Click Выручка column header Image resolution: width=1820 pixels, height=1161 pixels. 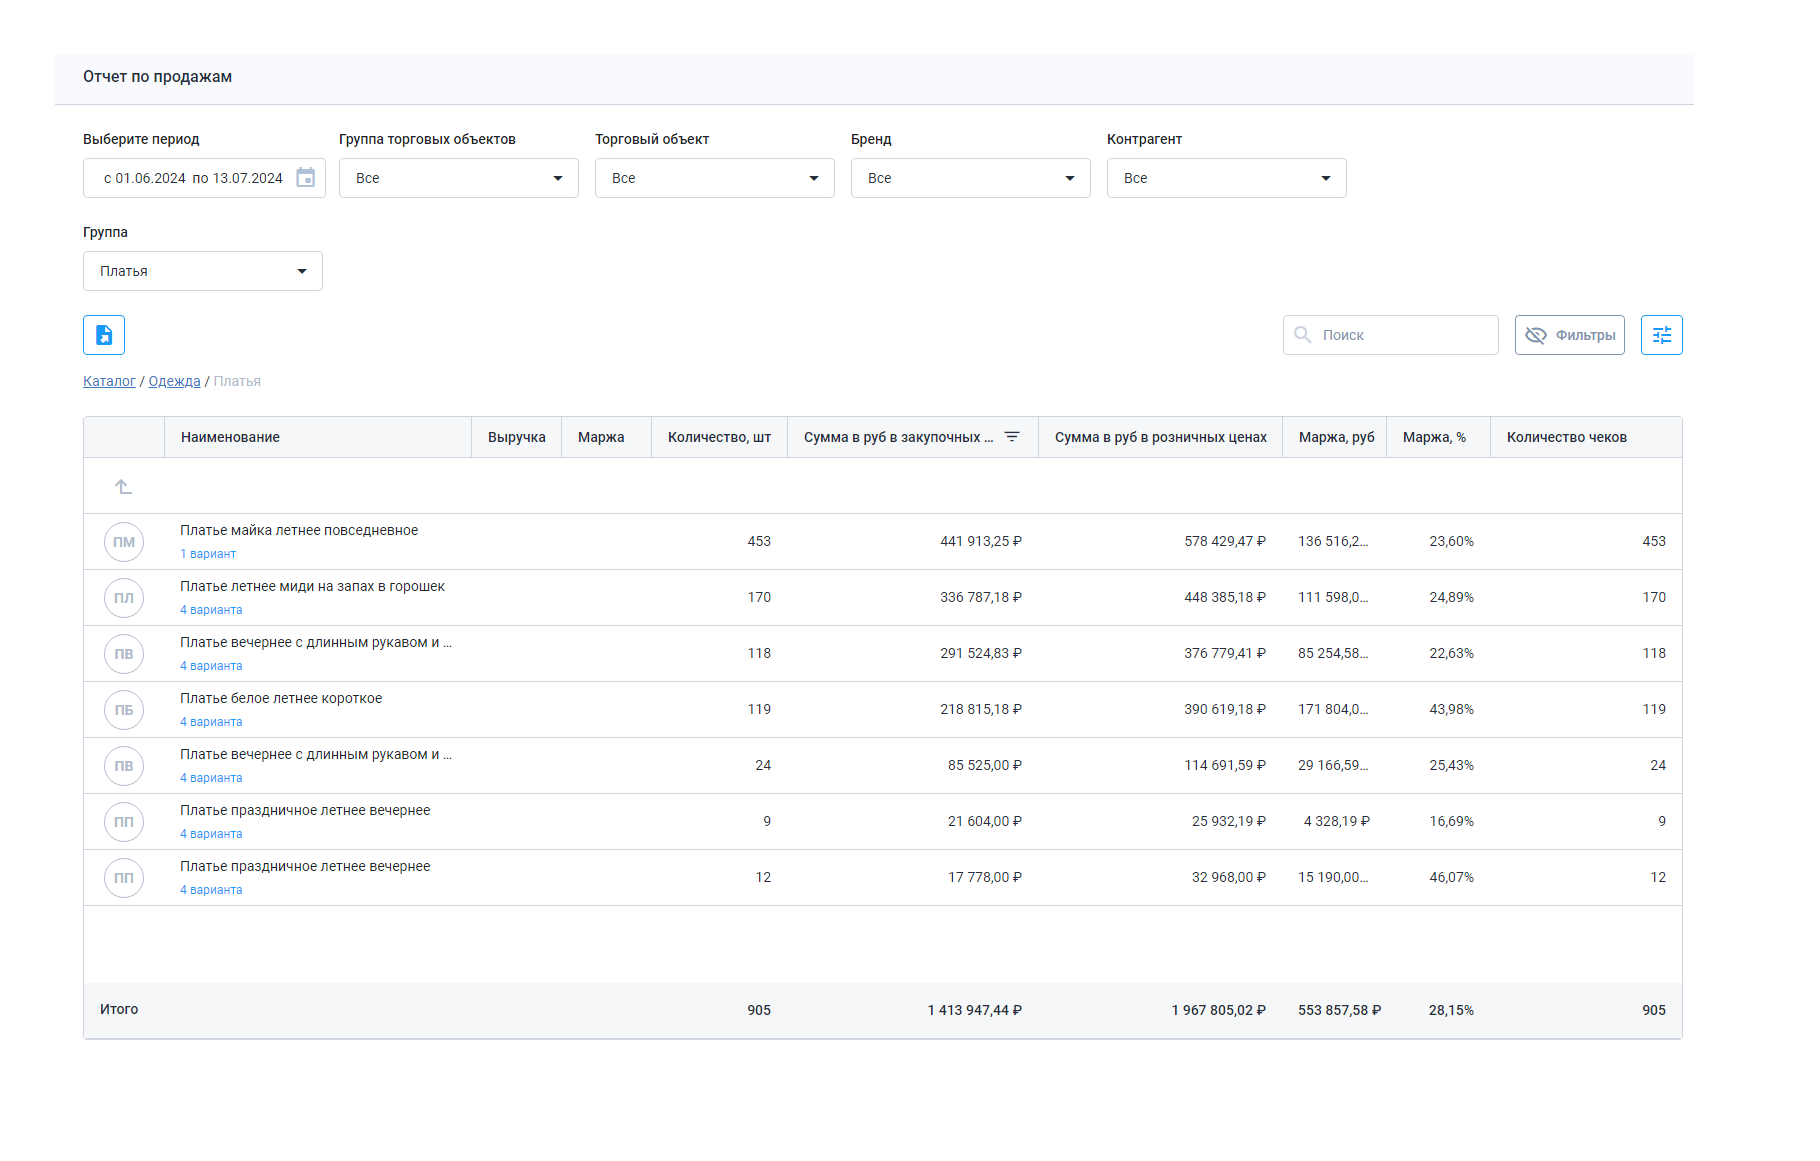[x=517, y=437]
